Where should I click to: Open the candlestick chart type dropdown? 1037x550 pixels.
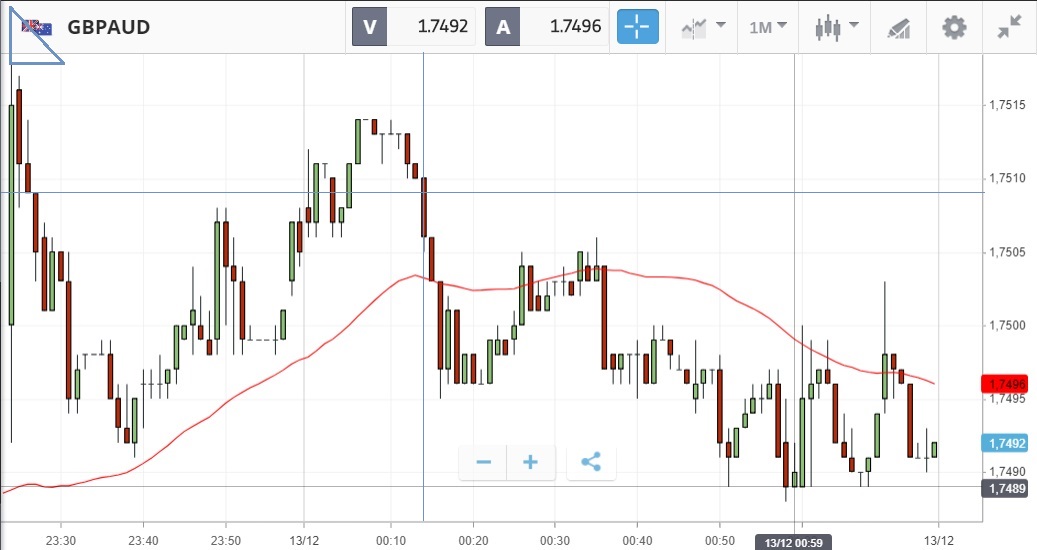click(x=836, y=27)
